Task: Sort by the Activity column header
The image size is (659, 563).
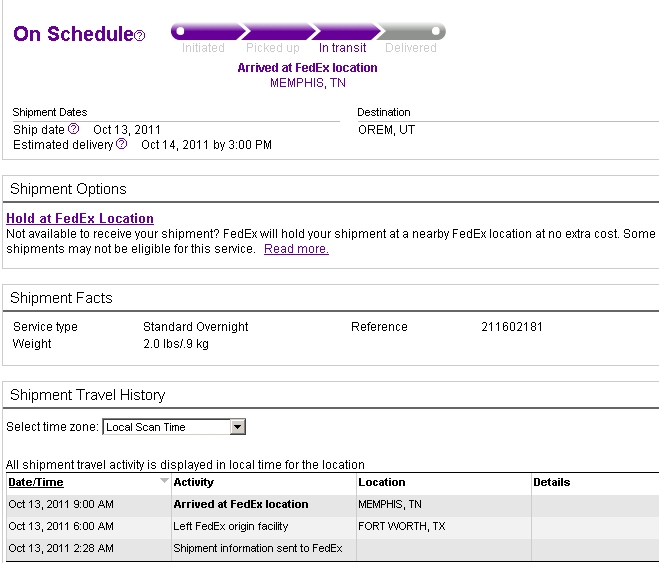Action: (x=194, y=482)
